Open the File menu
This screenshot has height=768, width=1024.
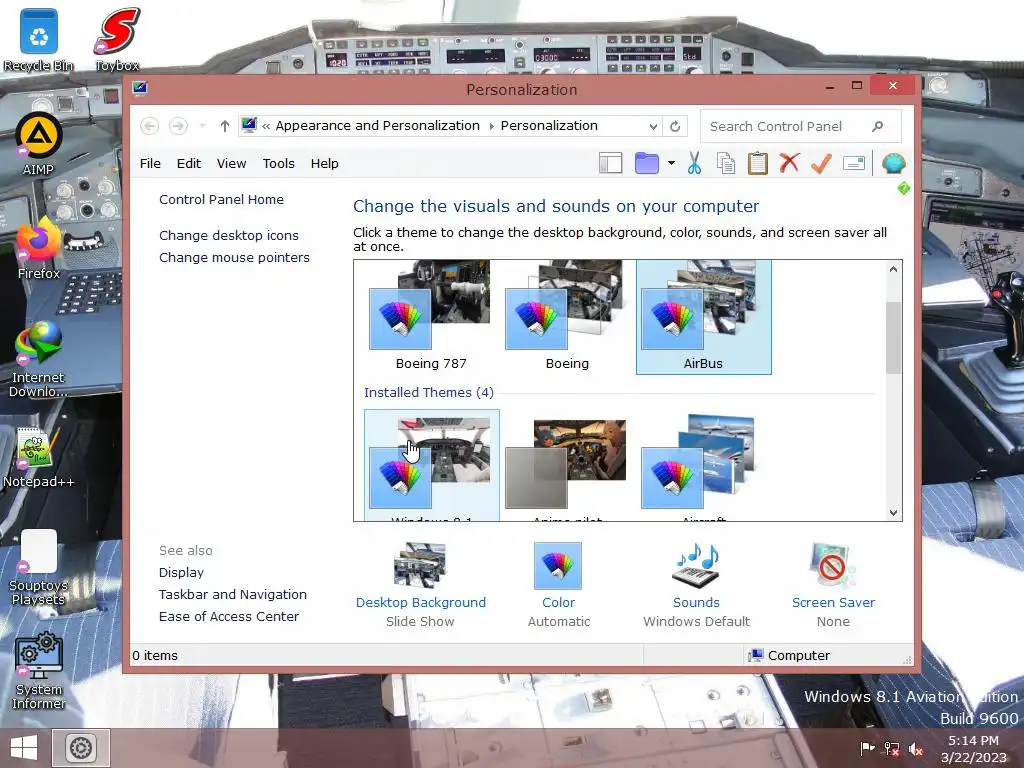(150, 163)
